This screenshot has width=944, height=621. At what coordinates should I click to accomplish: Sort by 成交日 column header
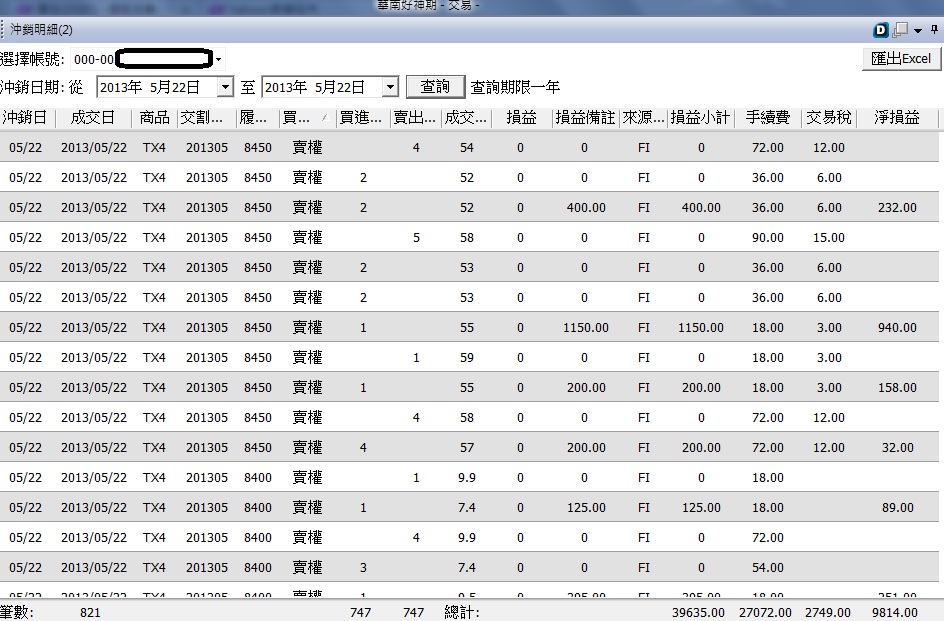(x=93, y=117)
